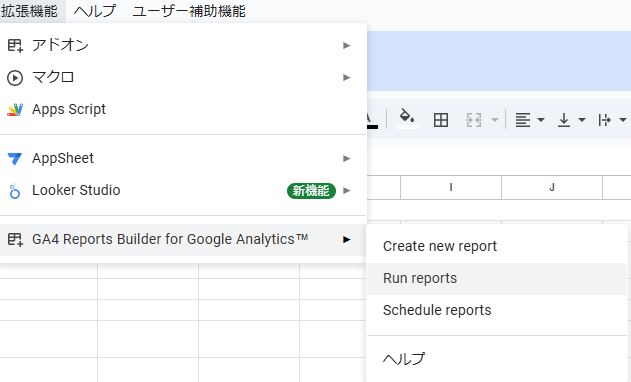Expand the Looker Studio submenu arrow

(x=346, y=190)
